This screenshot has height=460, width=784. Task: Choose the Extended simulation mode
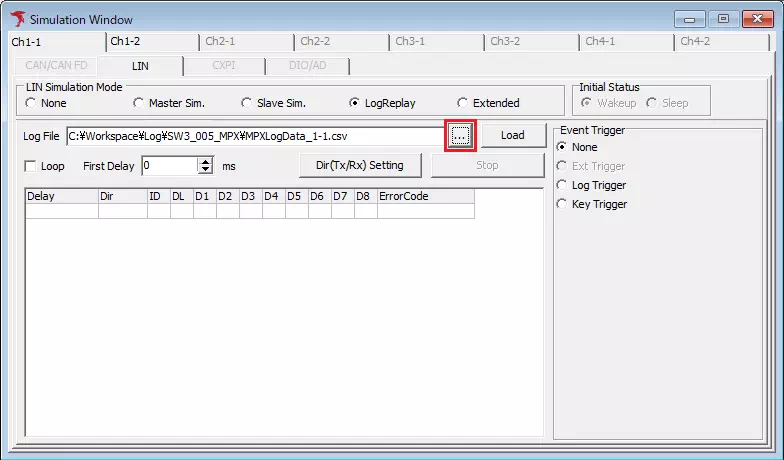(x=462, y=103)
